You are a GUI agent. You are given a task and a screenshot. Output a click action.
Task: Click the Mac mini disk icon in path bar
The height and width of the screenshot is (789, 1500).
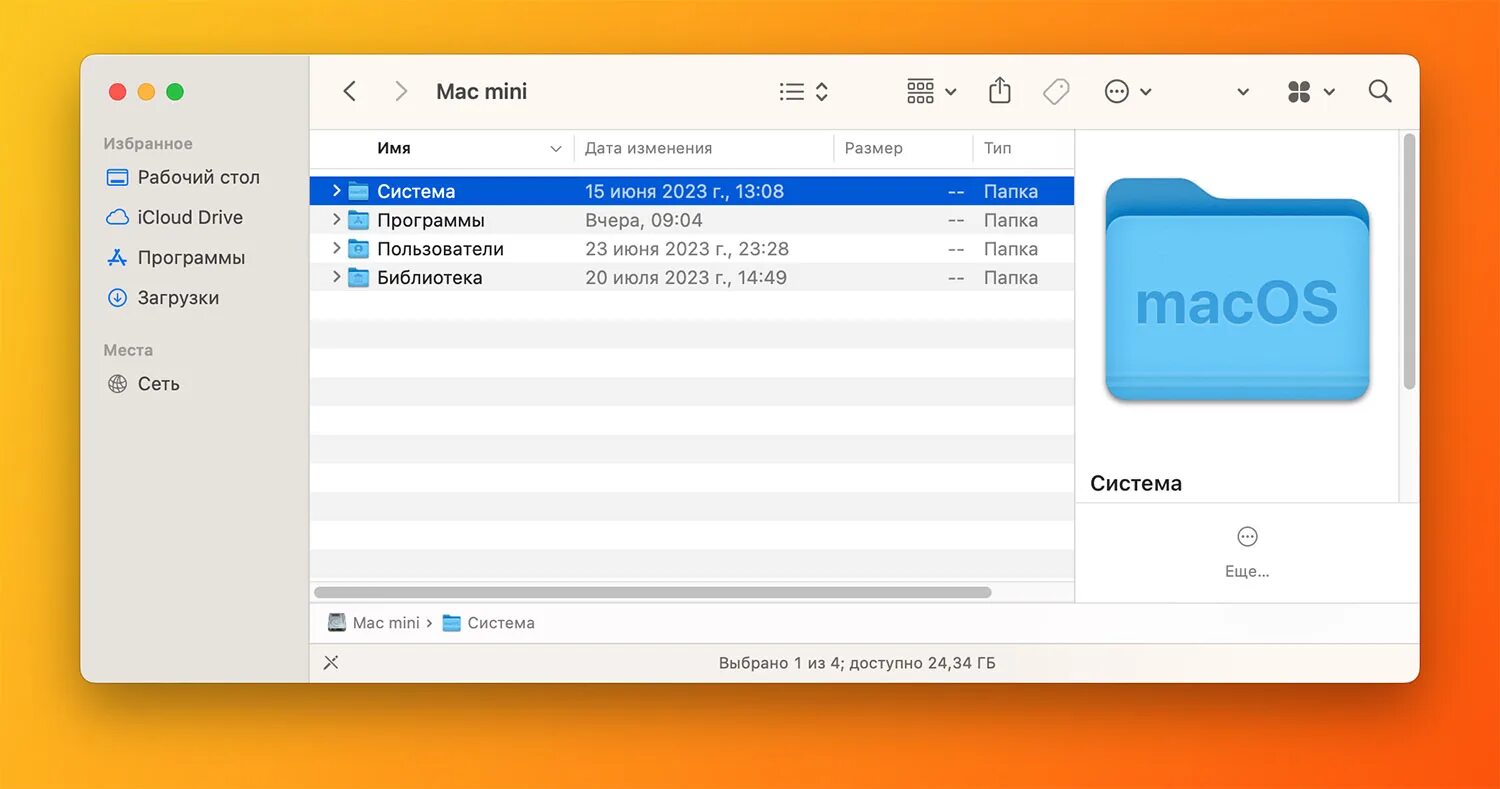(x=337, y=622)
